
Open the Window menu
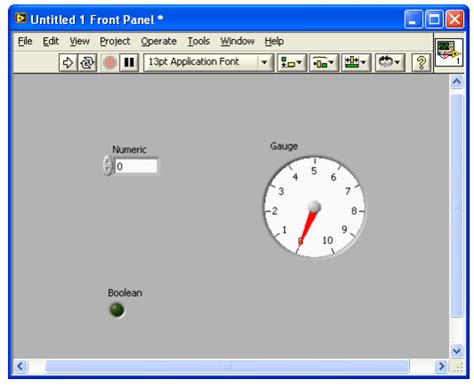pos(237,41)
